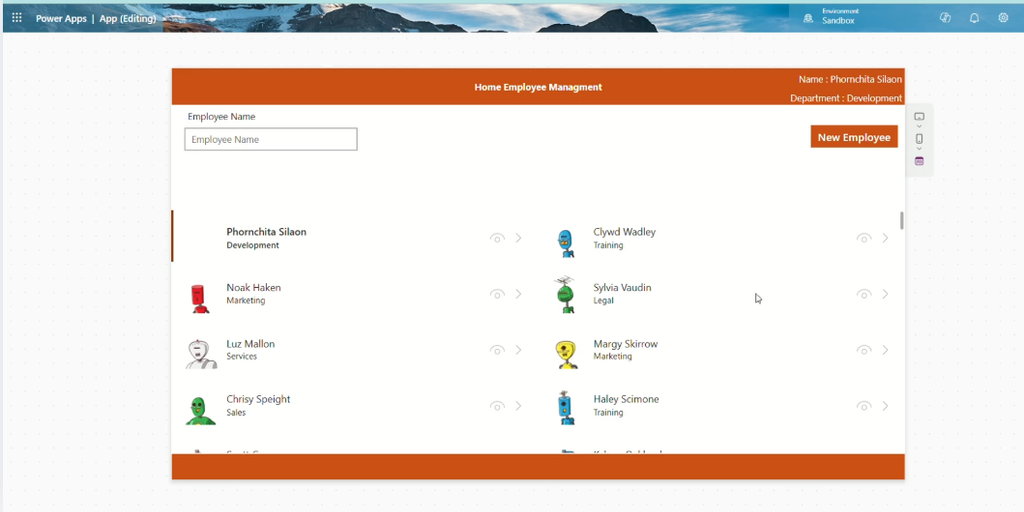This screenshot has width=1024, height=512.
Task: Click the eye icon for Phornchita Silaon
Action: 497,238
